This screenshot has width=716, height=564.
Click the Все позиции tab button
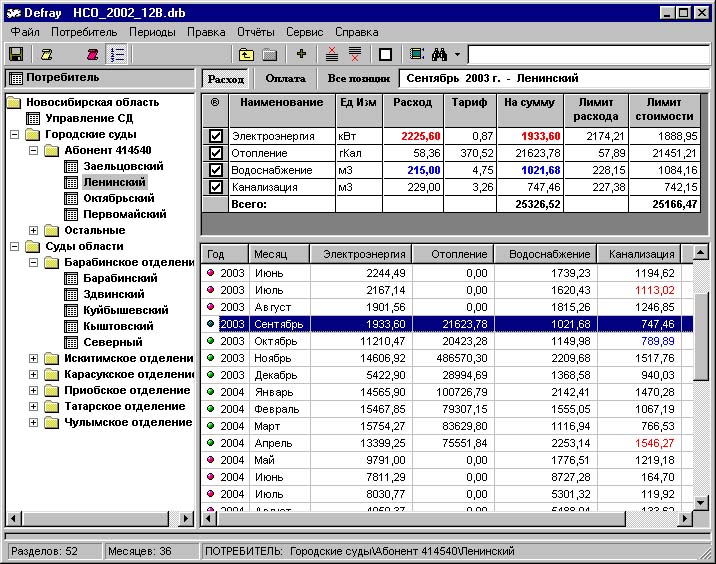click(358, 78)
